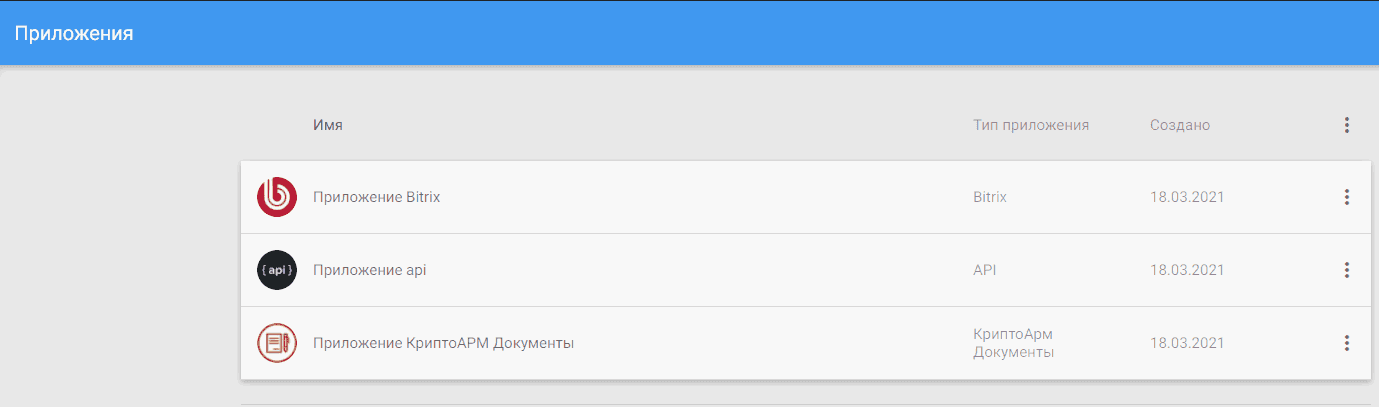
Task: Open the three-dot menu for КриптоАРМ Документы row
Action: point(1347,343)
